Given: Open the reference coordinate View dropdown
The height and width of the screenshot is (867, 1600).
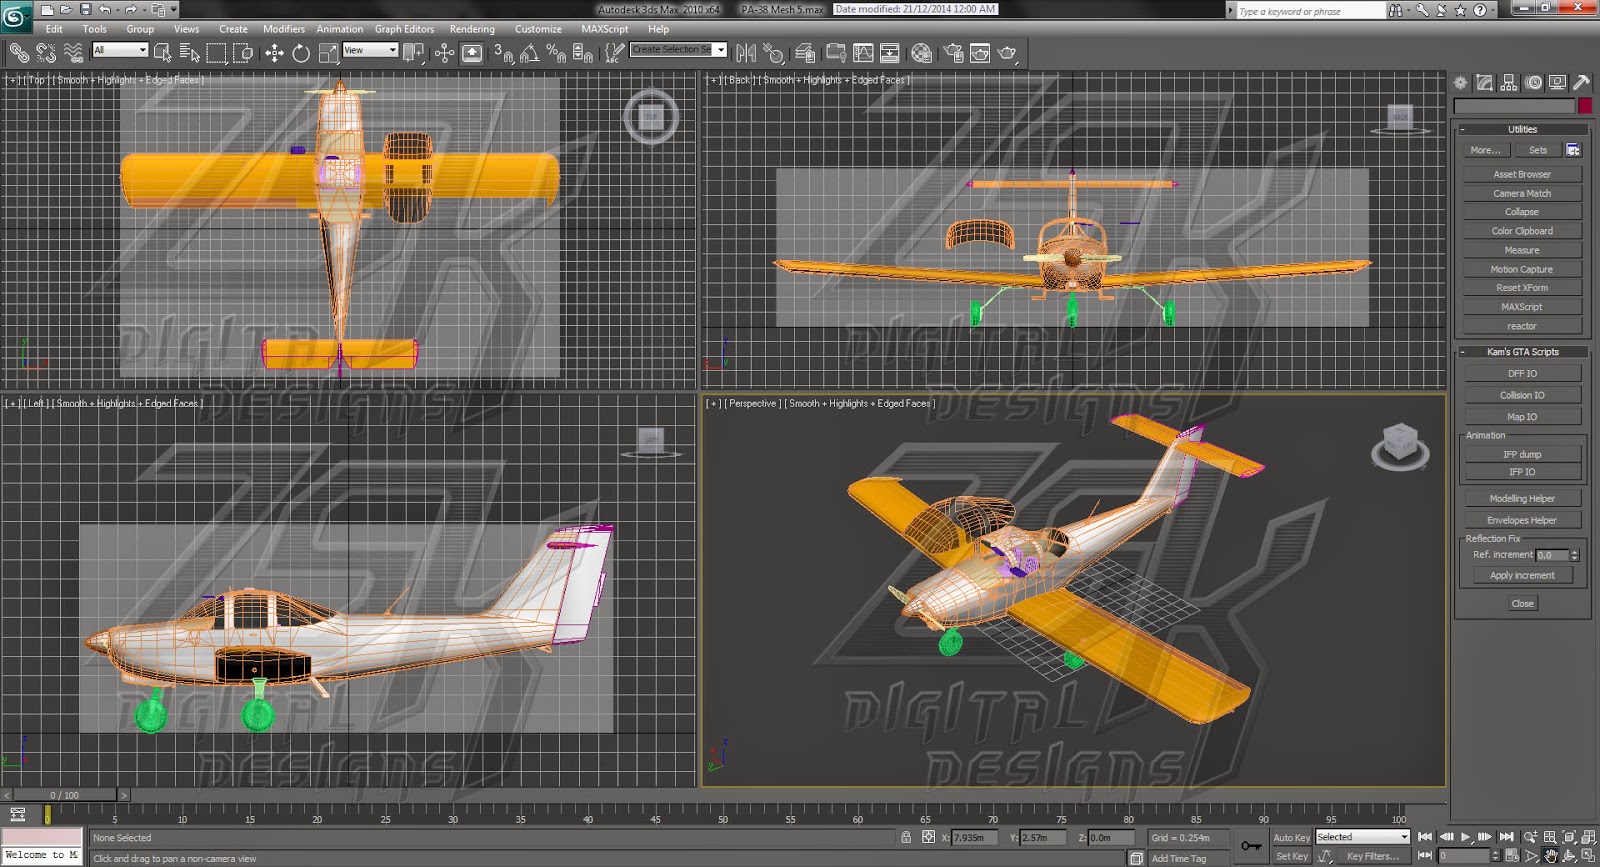Looking at the screenshot, I should pos(370,50).
